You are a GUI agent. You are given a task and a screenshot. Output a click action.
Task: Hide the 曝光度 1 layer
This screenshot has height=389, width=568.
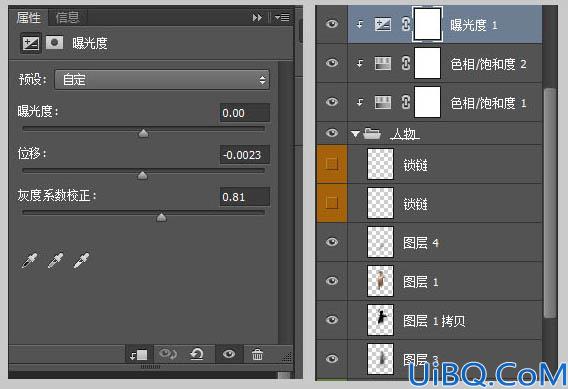pyautogui.click(x=332, y=24)
